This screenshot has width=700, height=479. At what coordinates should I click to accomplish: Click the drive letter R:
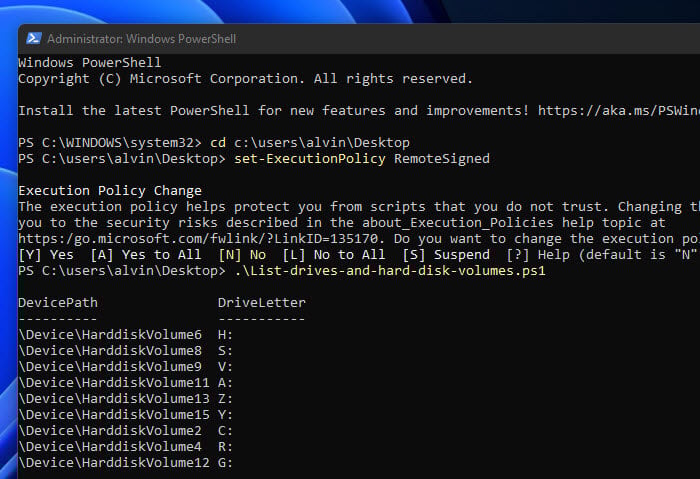(225, 447)
